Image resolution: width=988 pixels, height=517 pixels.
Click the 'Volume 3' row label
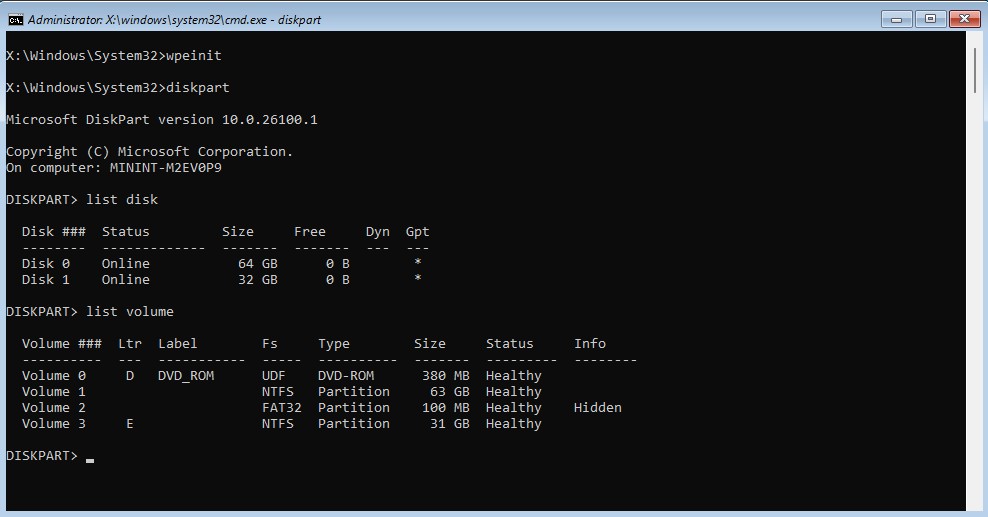[54, 424]
